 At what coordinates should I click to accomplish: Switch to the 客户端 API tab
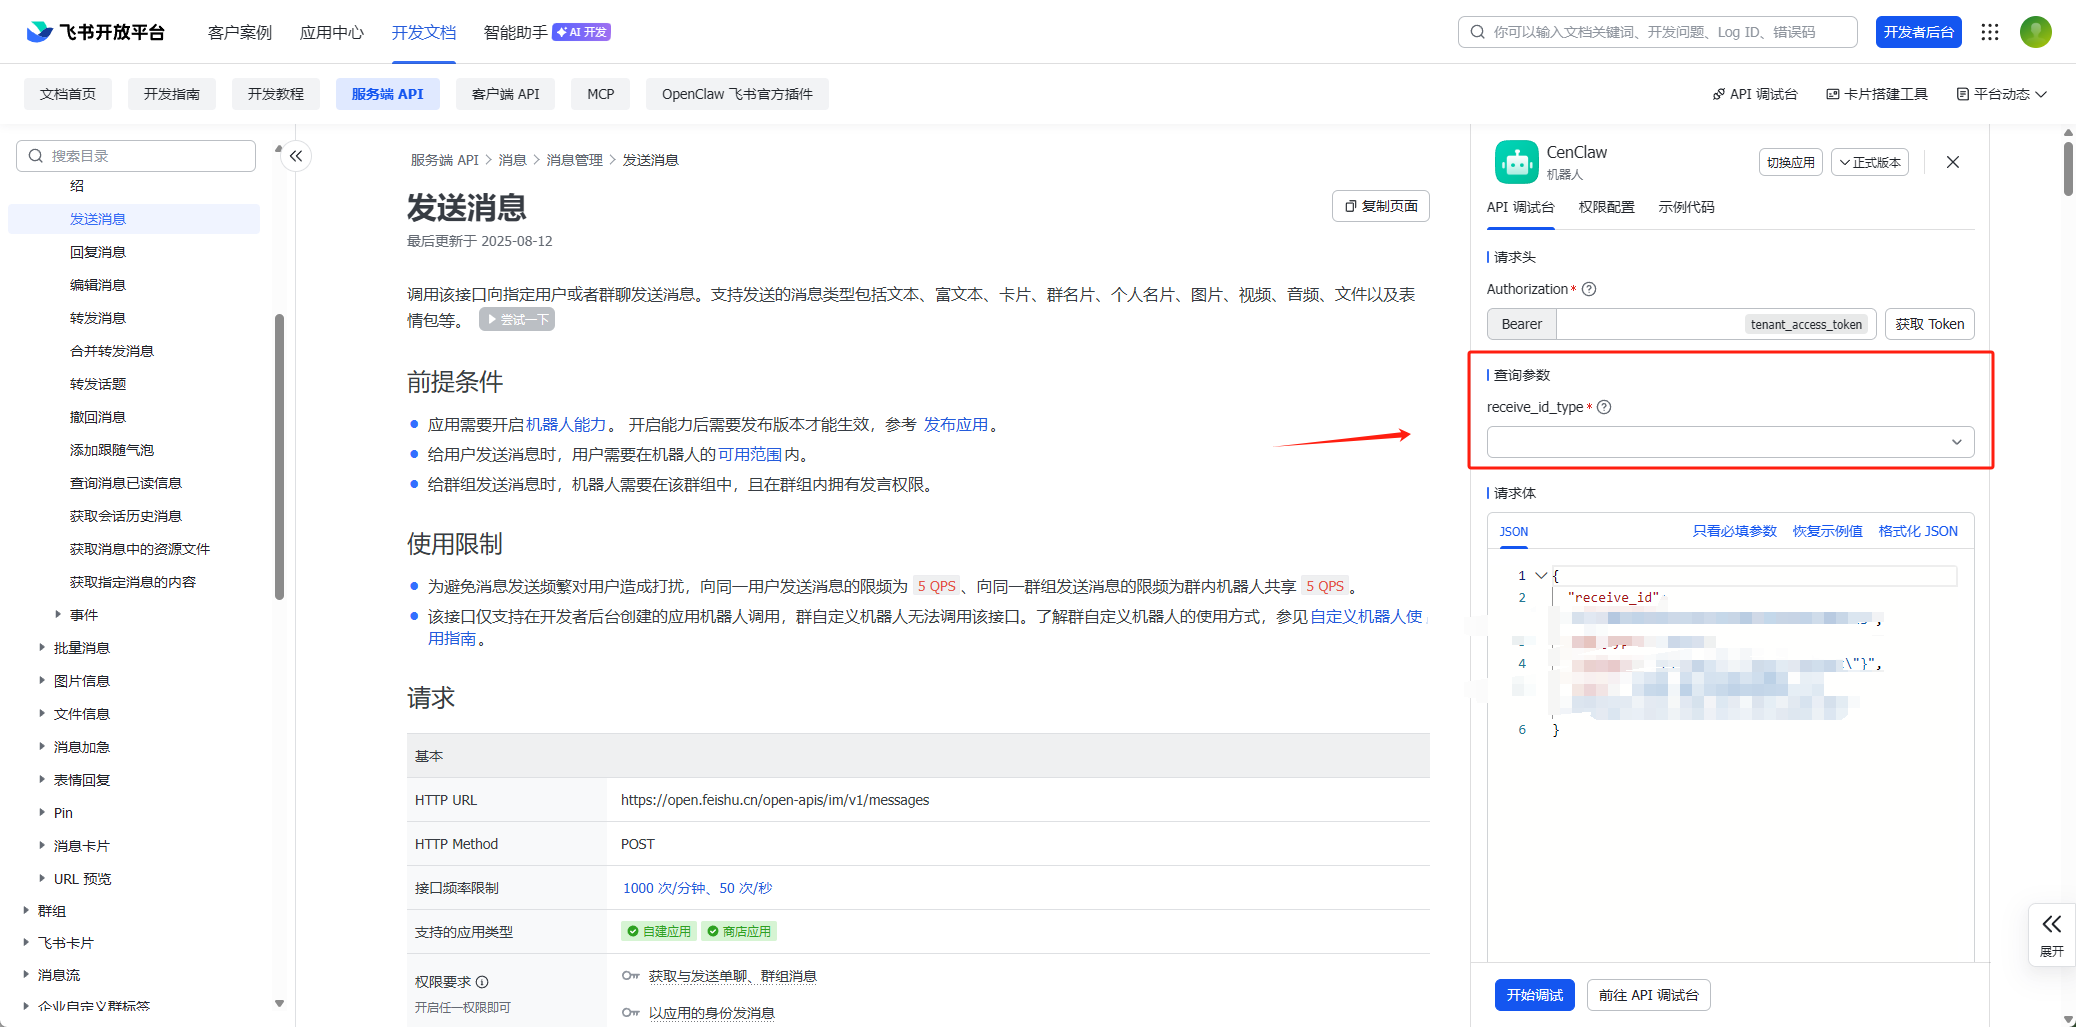(x=505, y=94)
